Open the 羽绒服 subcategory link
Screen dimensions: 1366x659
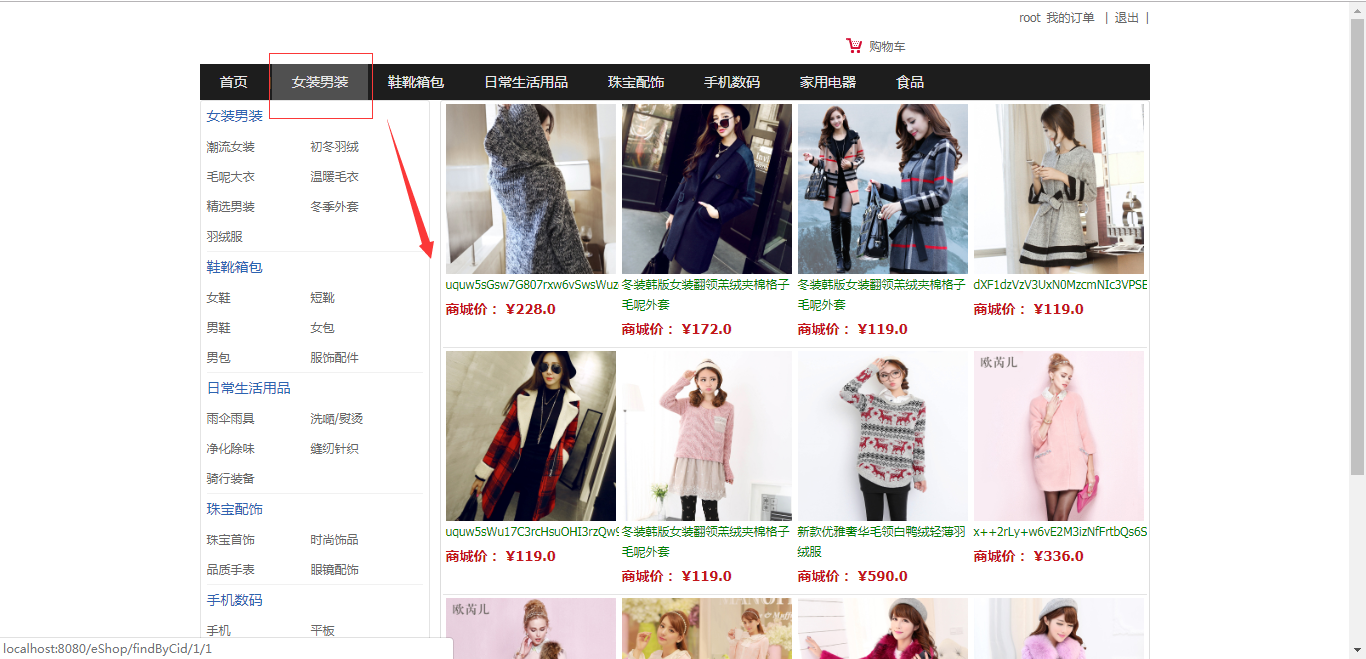(225, 237)
